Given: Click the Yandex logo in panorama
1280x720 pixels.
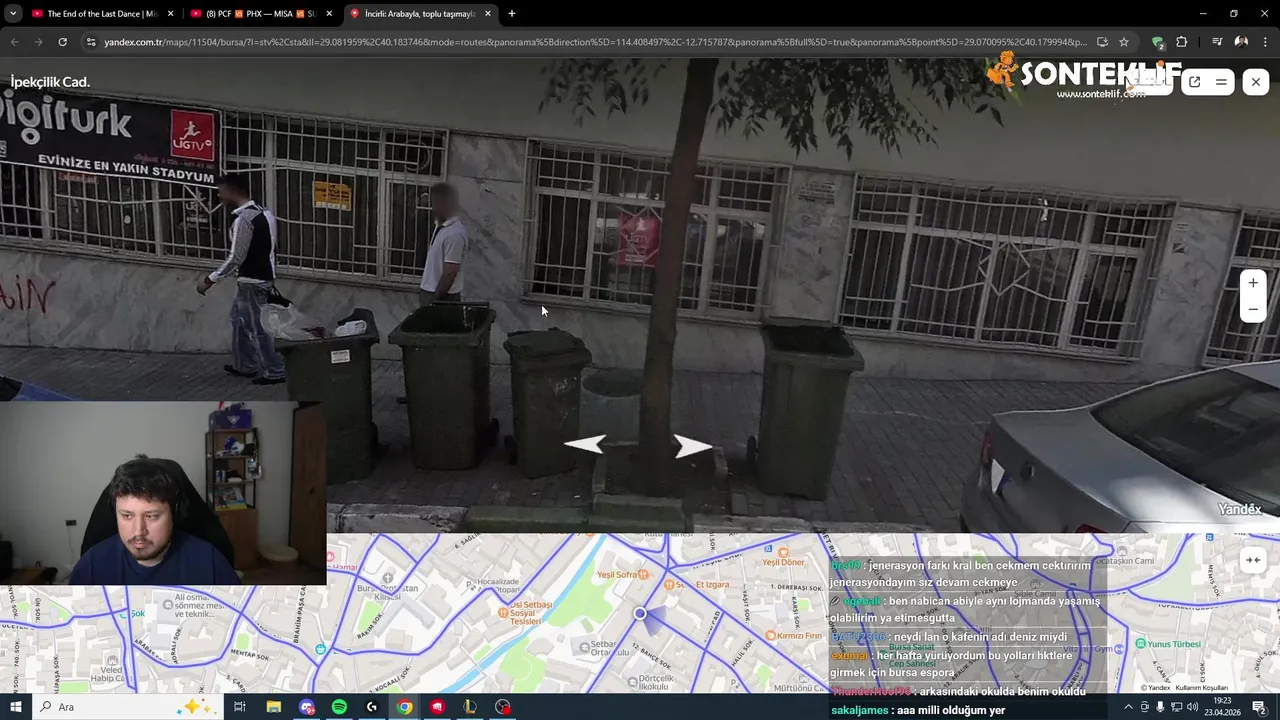Looking at the screenshot, I should [x=1239, y=510].
